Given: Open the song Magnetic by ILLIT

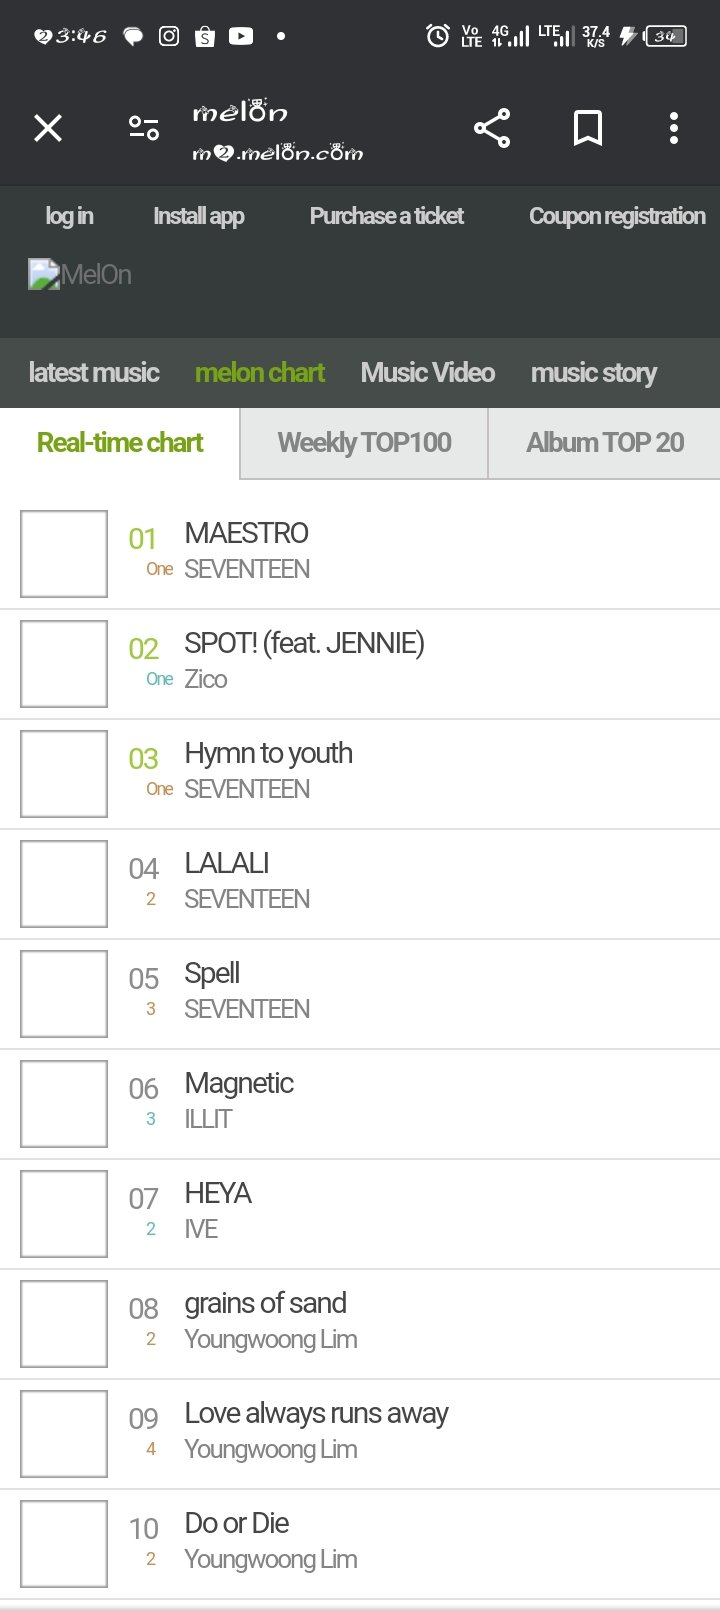Looking at the screenshot, I should (x=239, y=1084).
